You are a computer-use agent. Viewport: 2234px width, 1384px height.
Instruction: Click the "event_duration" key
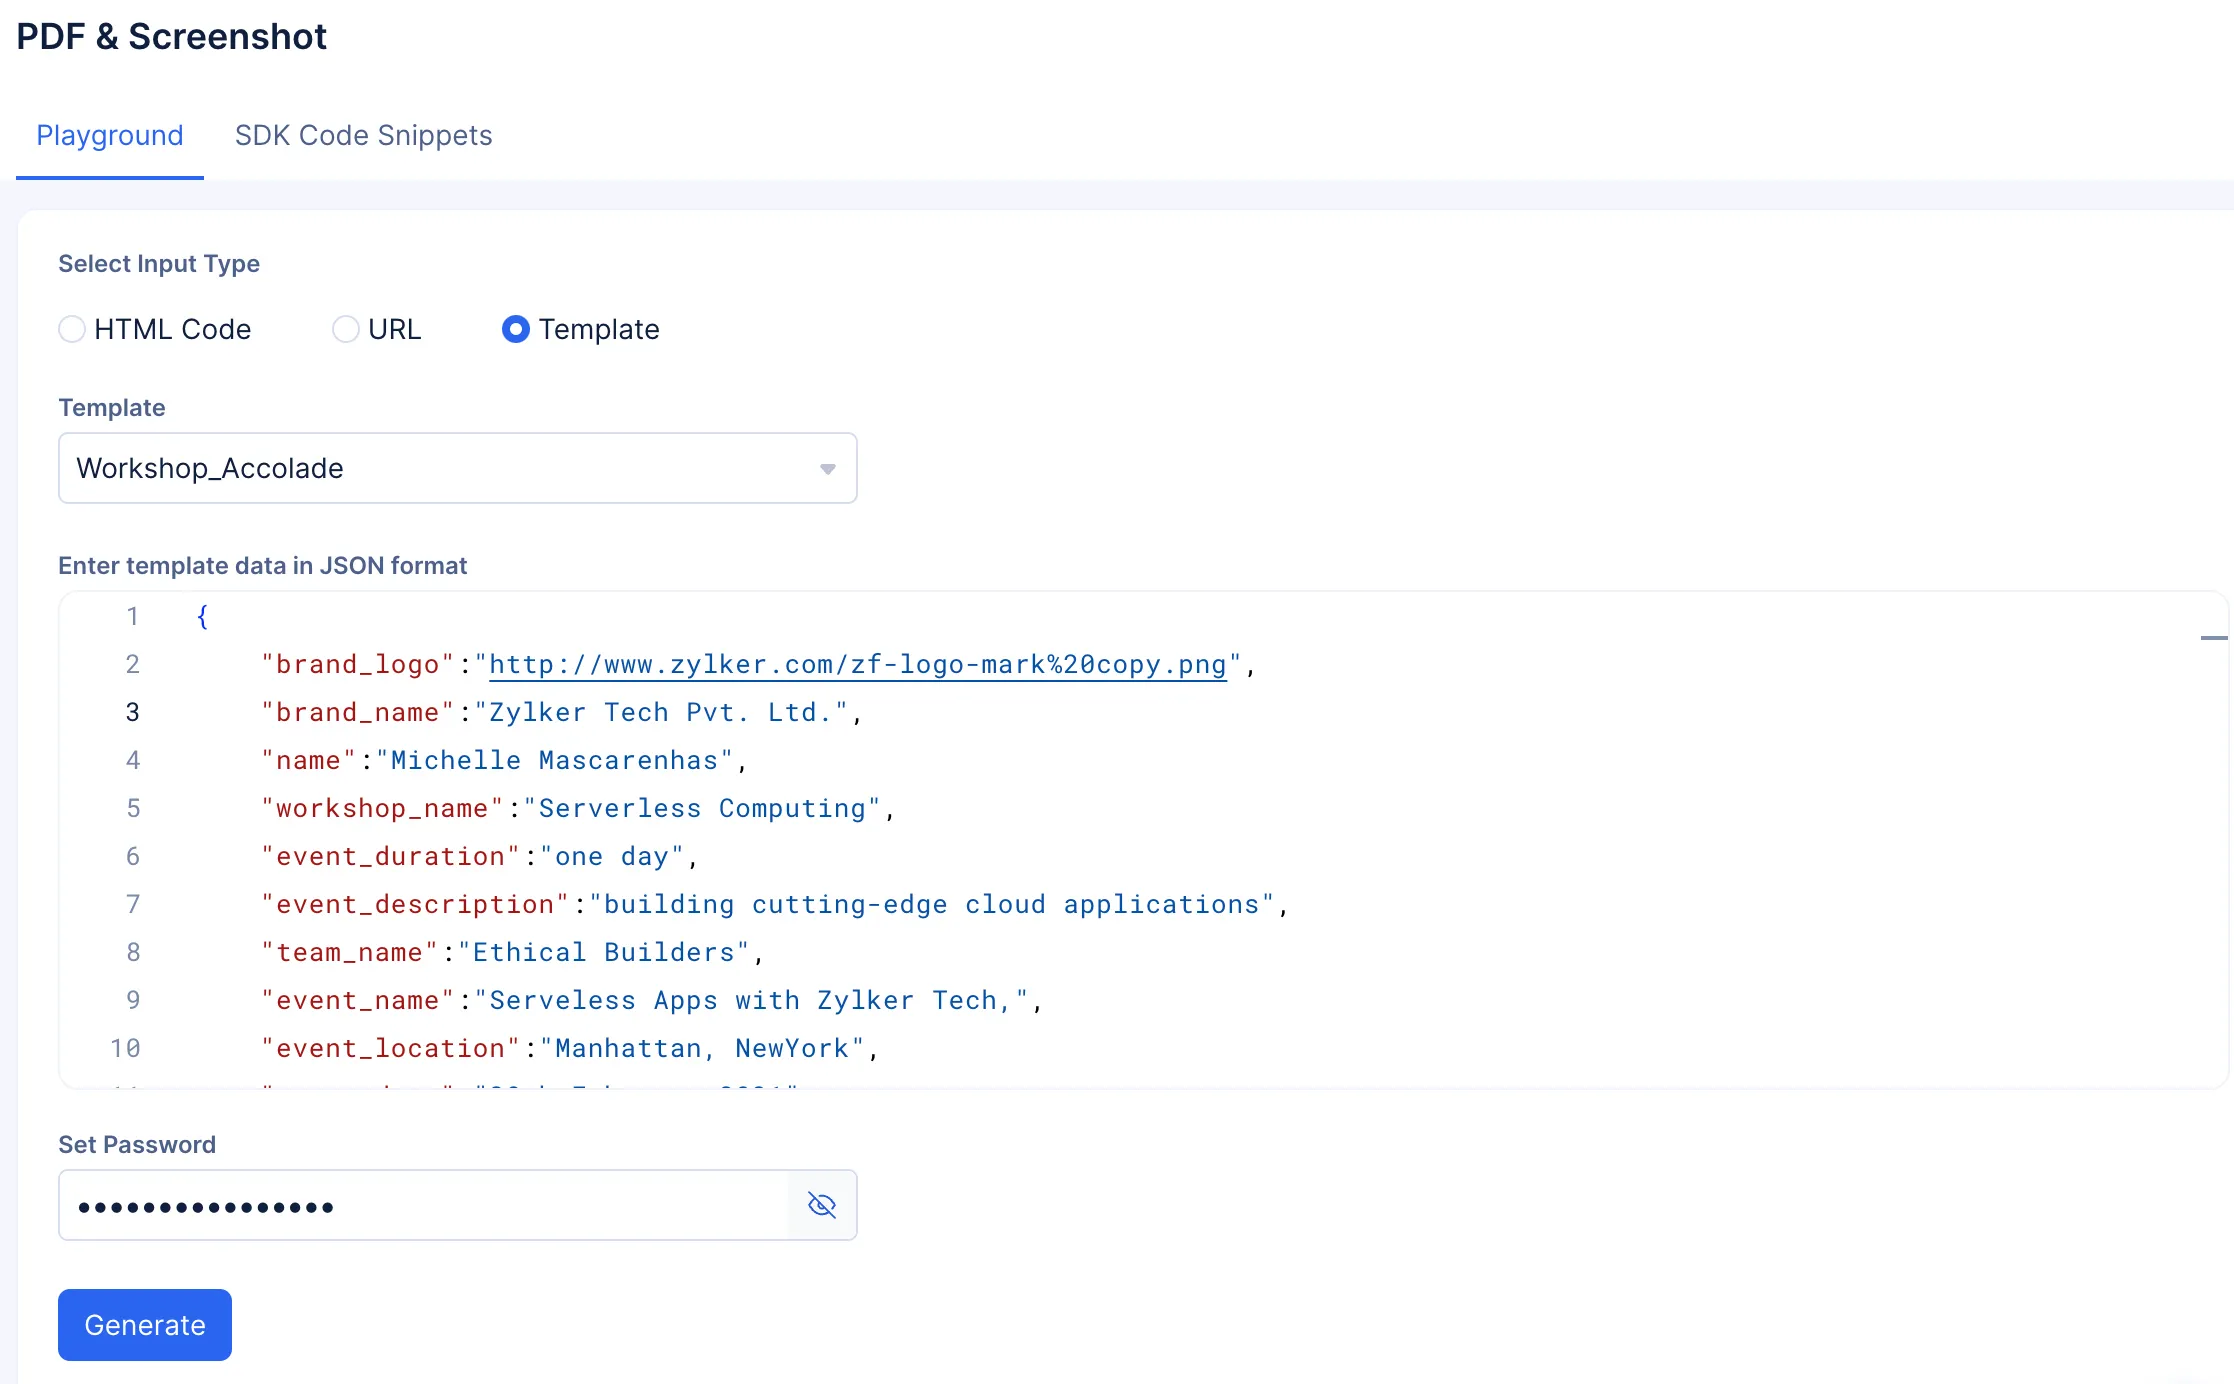(x=390, y=856)
